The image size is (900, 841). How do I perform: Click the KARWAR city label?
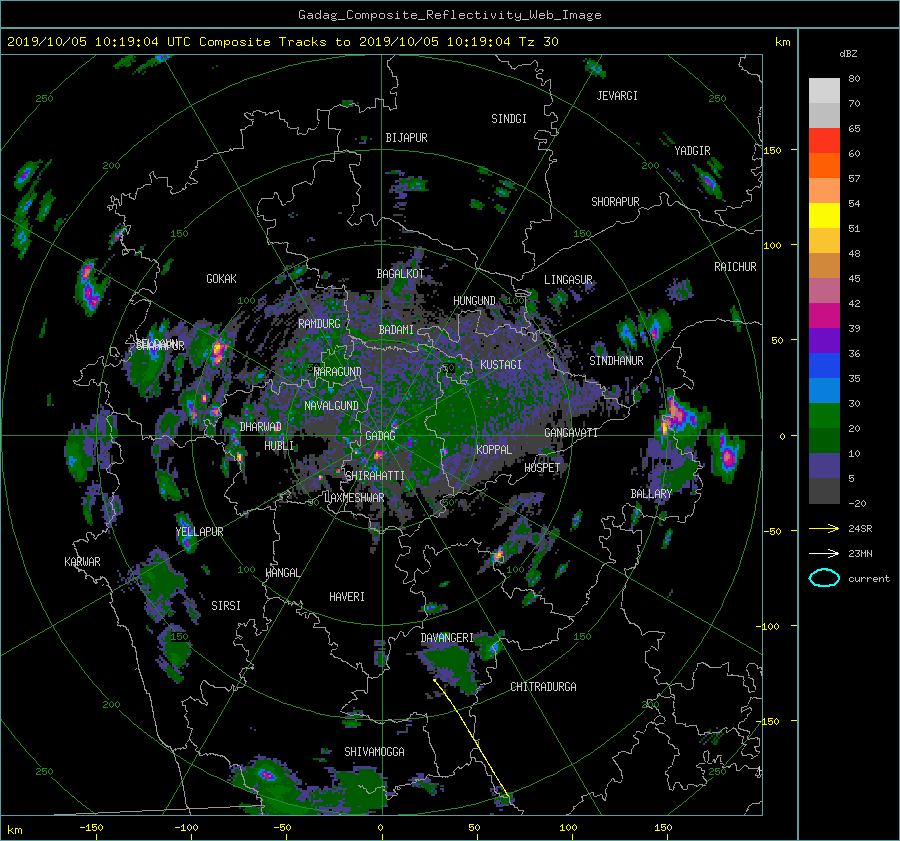coord(82,562)
